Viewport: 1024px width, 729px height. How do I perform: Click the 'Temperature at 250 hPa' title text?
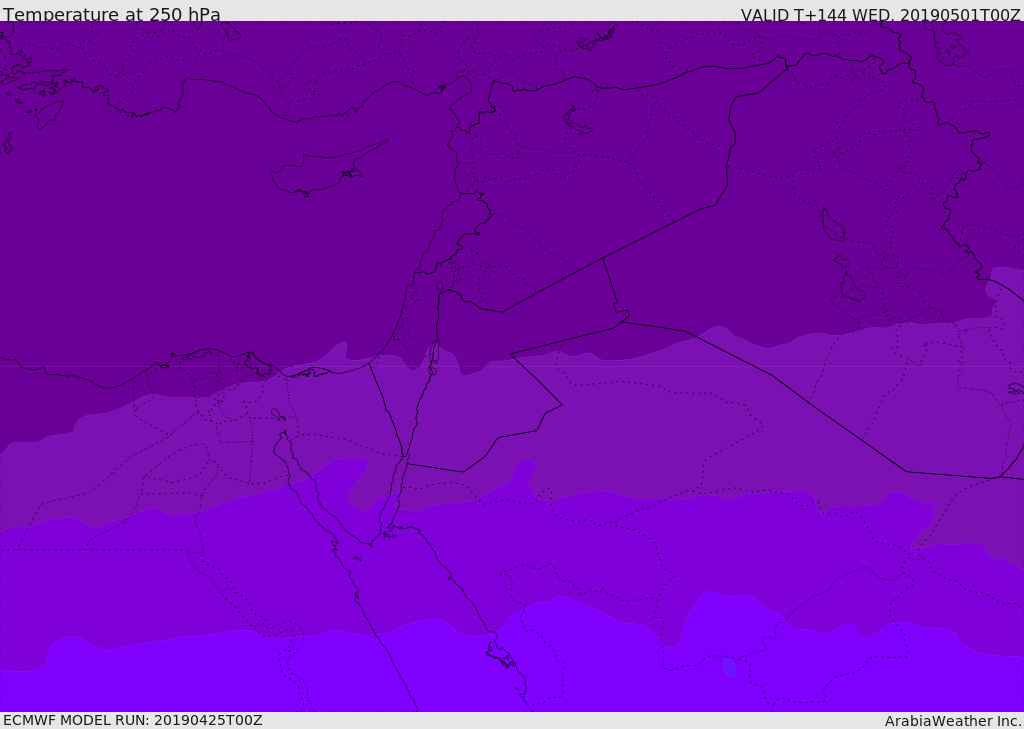[x=112, y=14]
